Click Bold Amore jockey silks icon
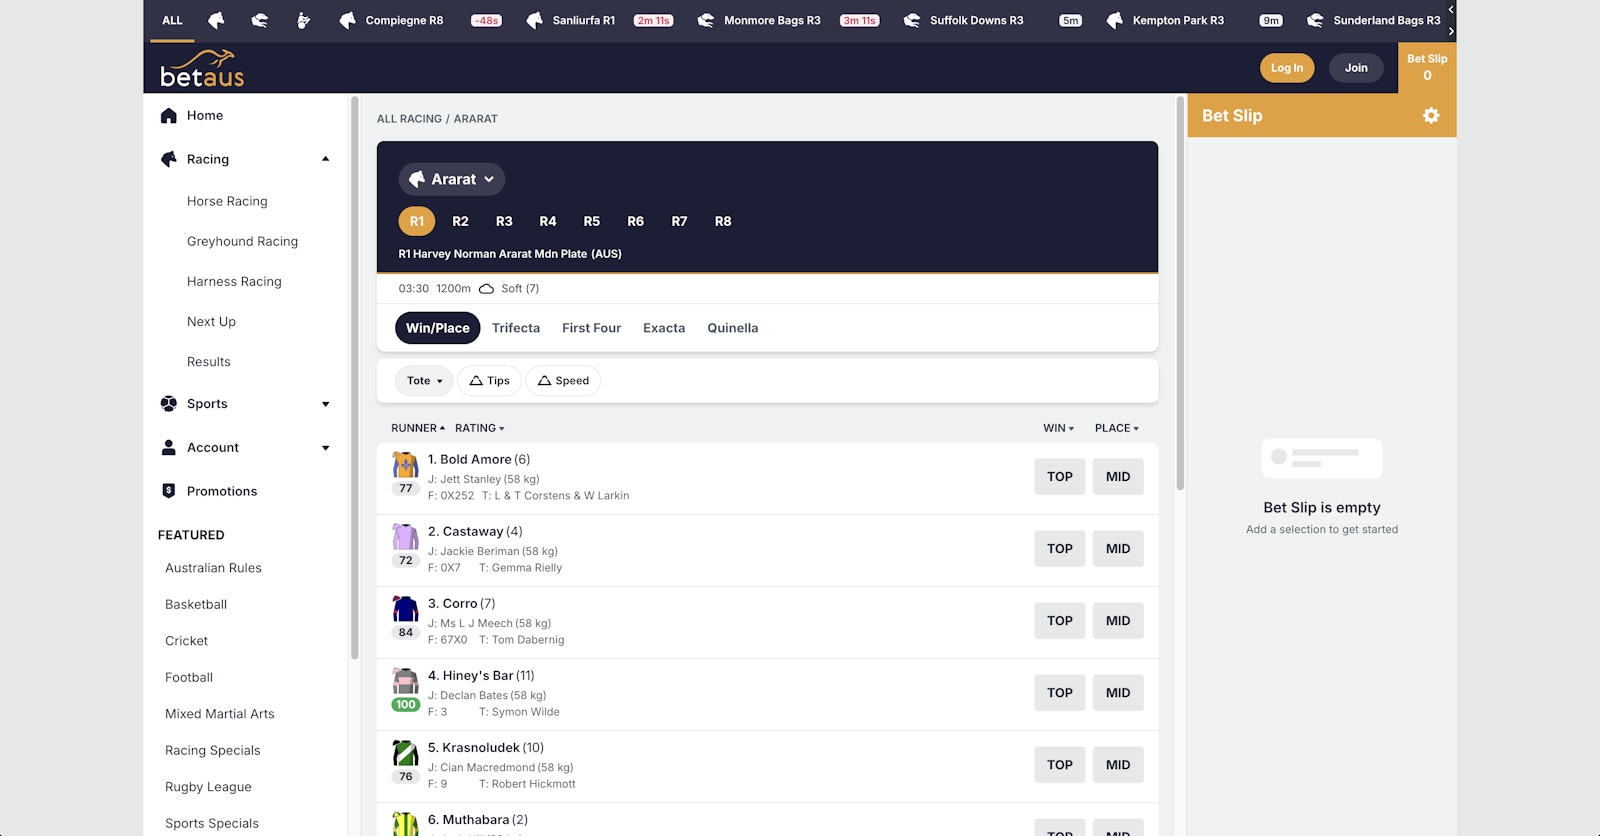Image resolution: width=1600 pixels, height=836 pixels. pos(405,465)
